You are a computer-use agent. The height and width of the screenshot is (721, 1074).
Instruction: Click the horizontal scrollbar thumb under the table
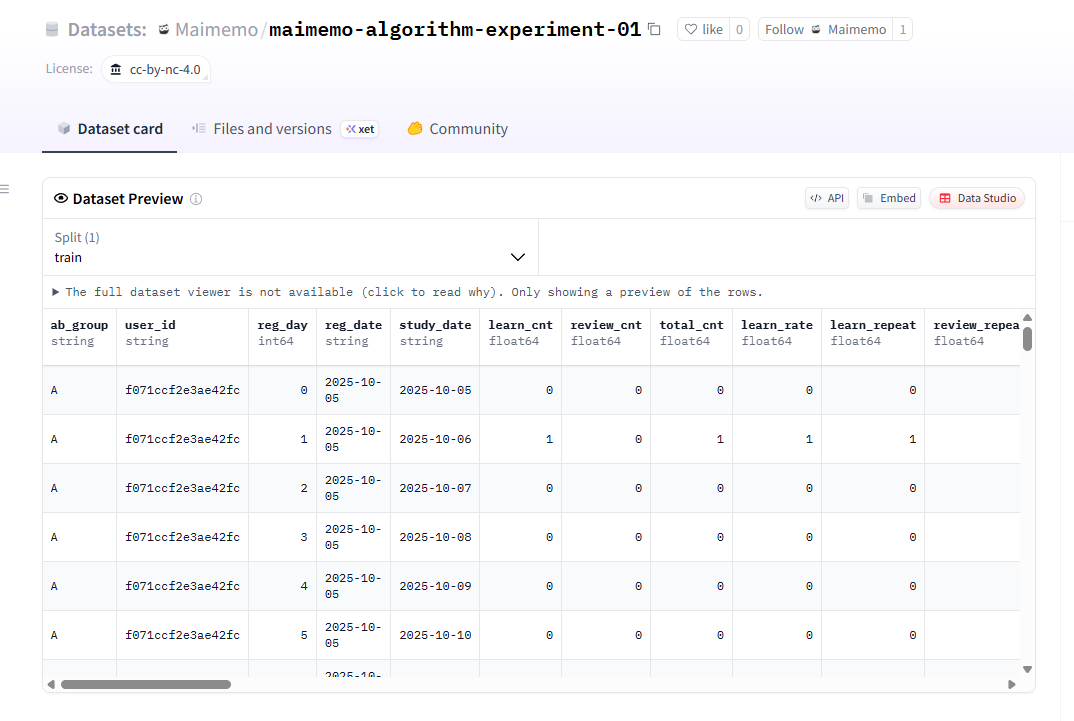145,685
